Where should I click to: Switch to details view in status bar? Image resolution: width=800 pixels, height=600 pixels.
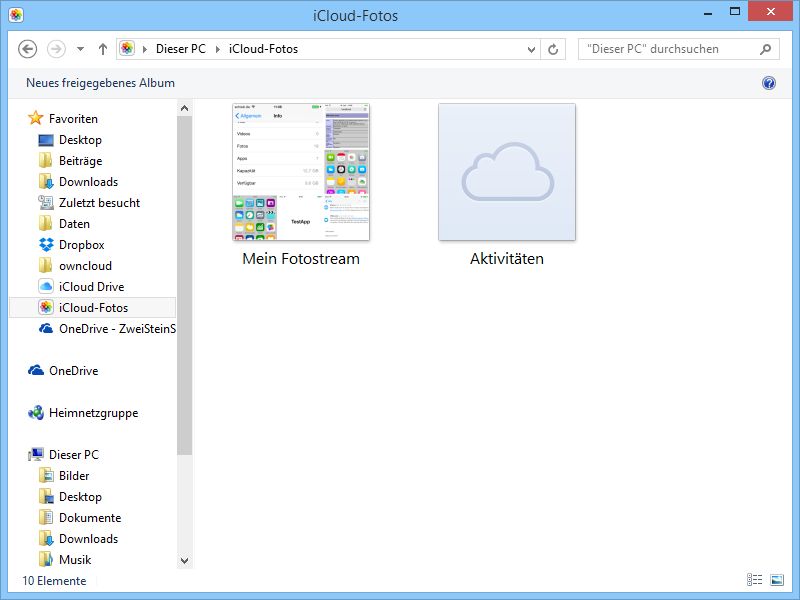[x=754, y=579]
